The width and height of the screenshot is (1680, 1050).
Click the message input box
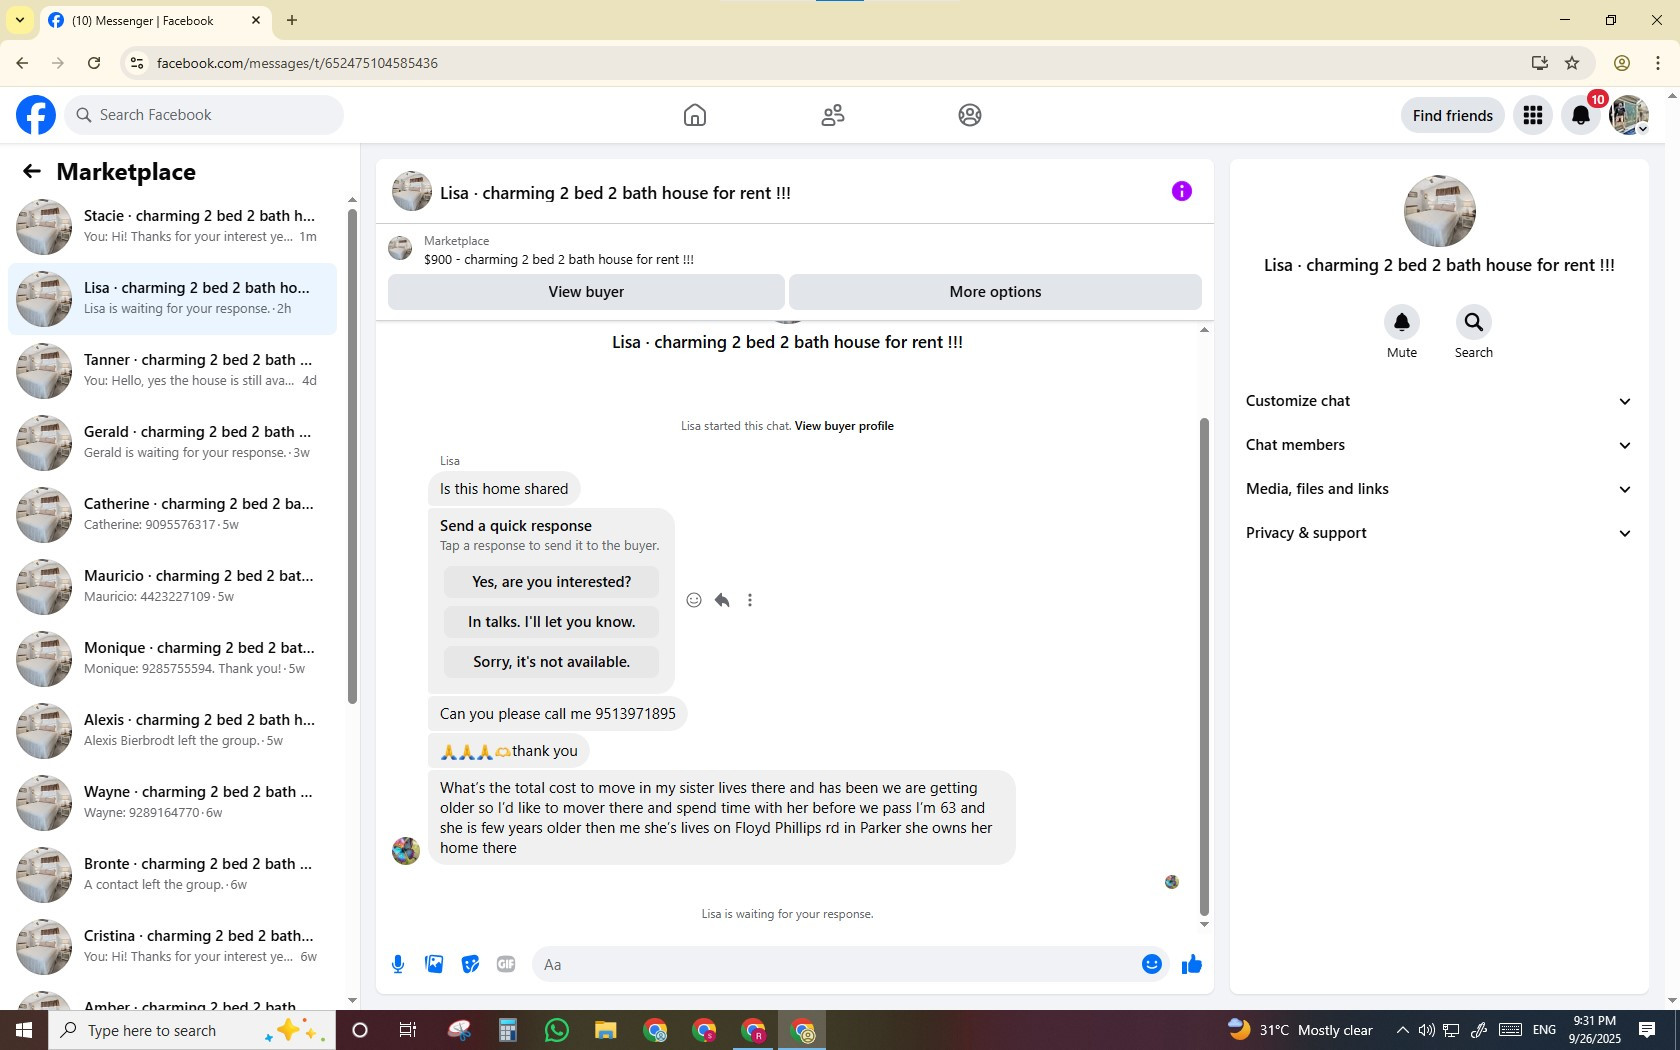click(835, 964)
